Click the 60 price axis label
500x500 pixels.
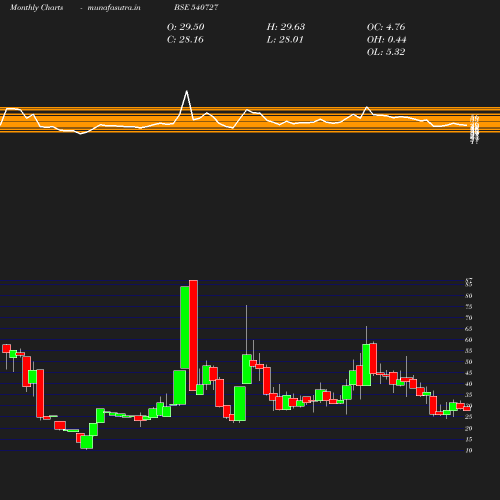(469, 340)
